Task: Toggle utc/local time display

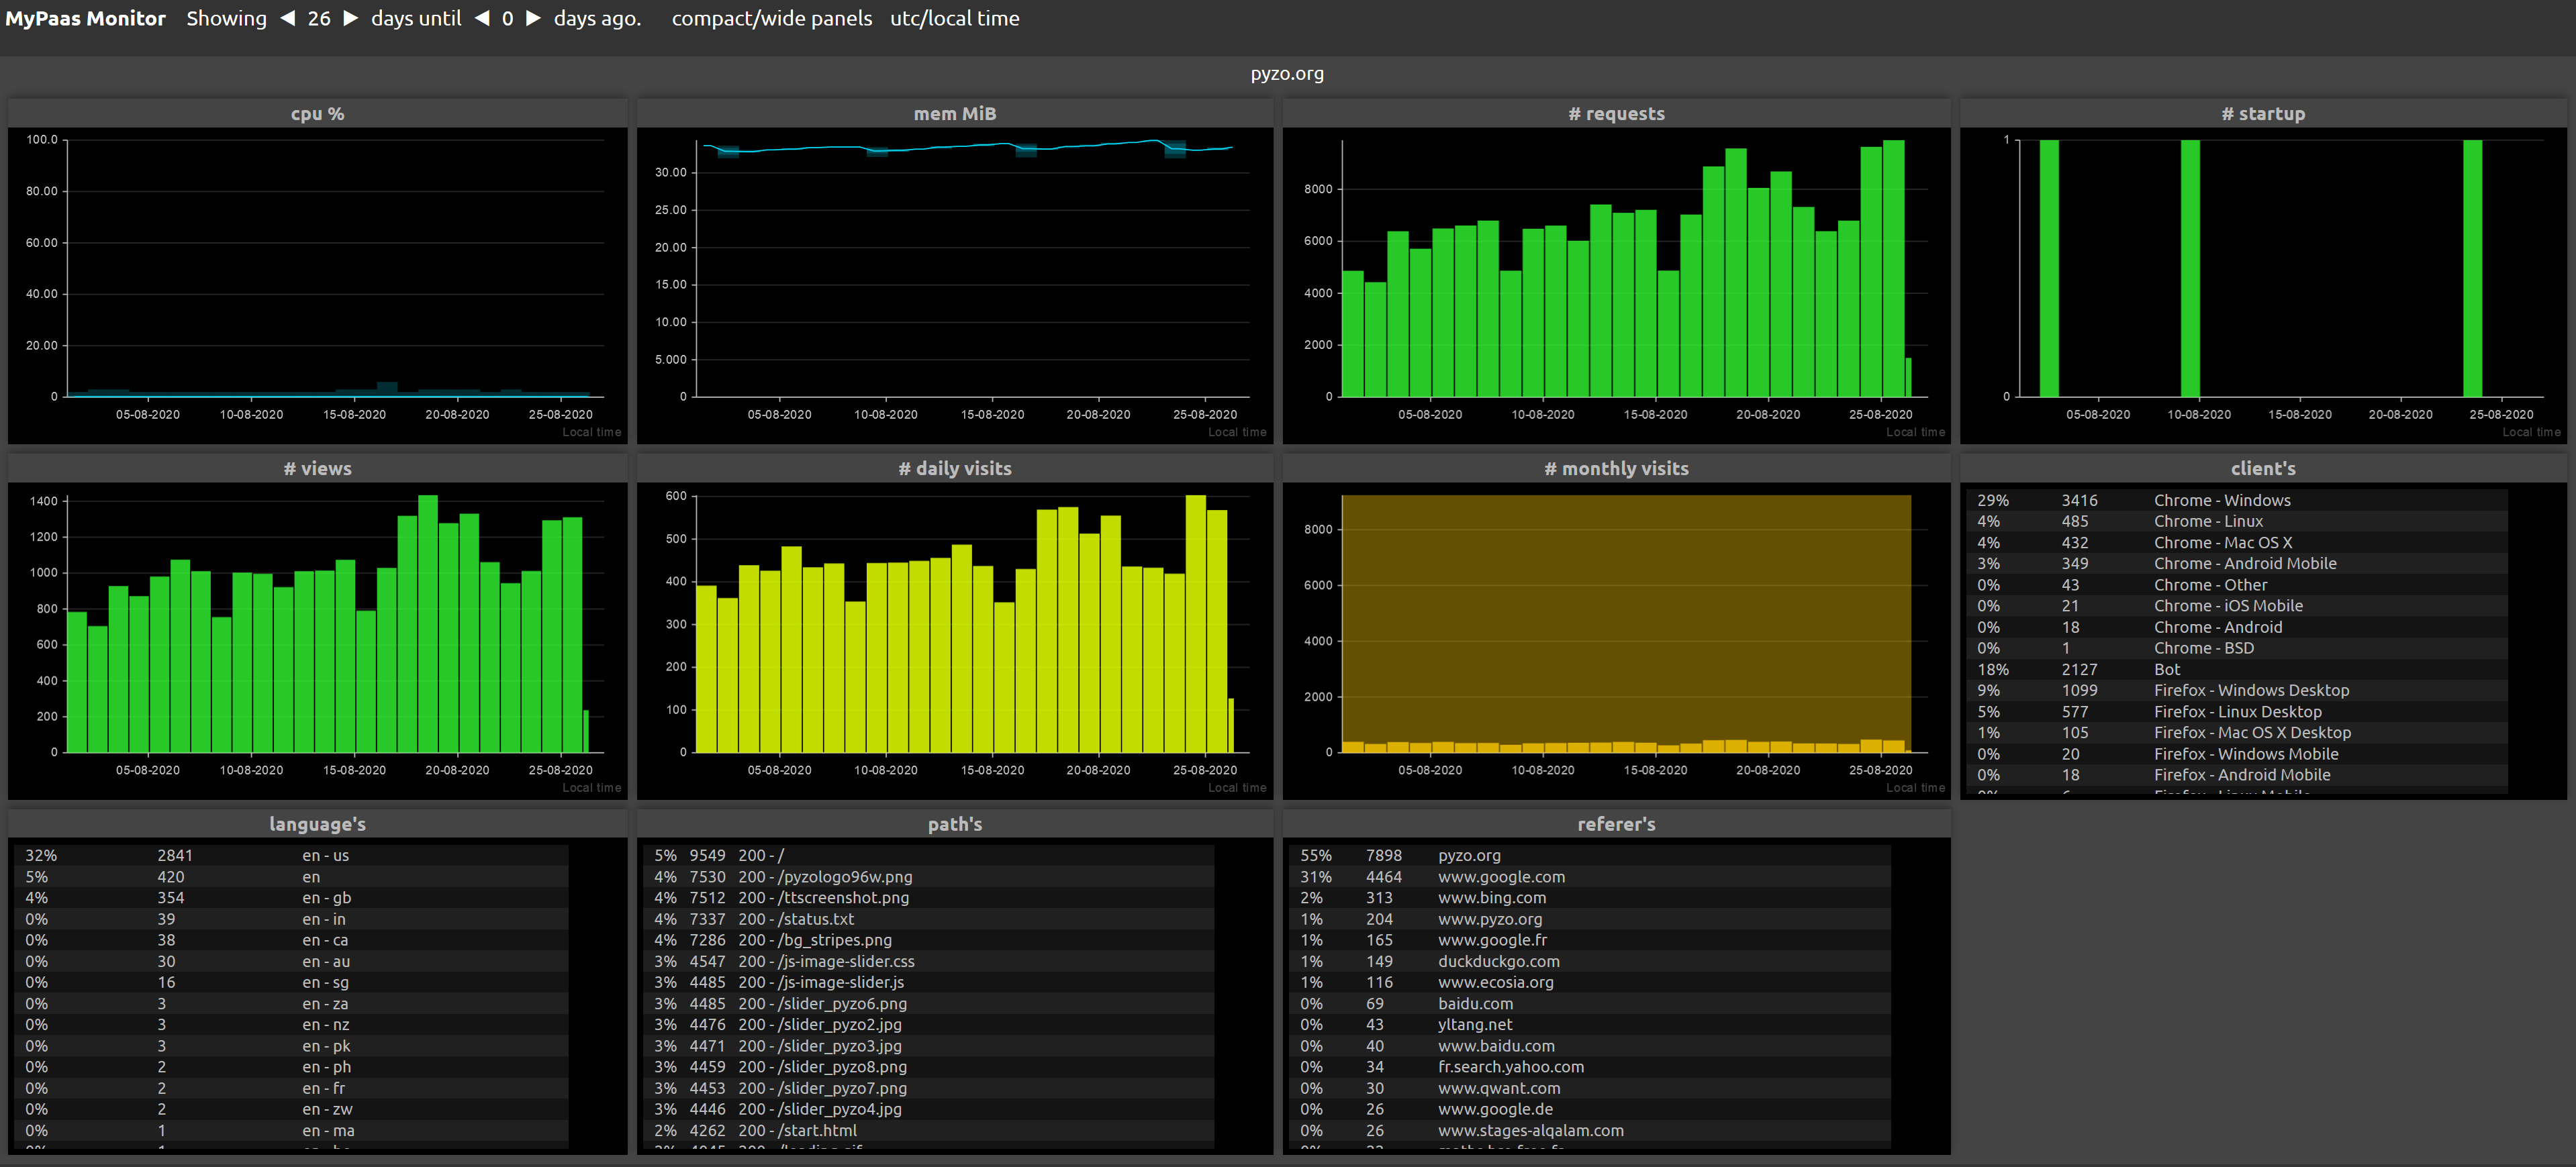Action: (x=954, y=19)
